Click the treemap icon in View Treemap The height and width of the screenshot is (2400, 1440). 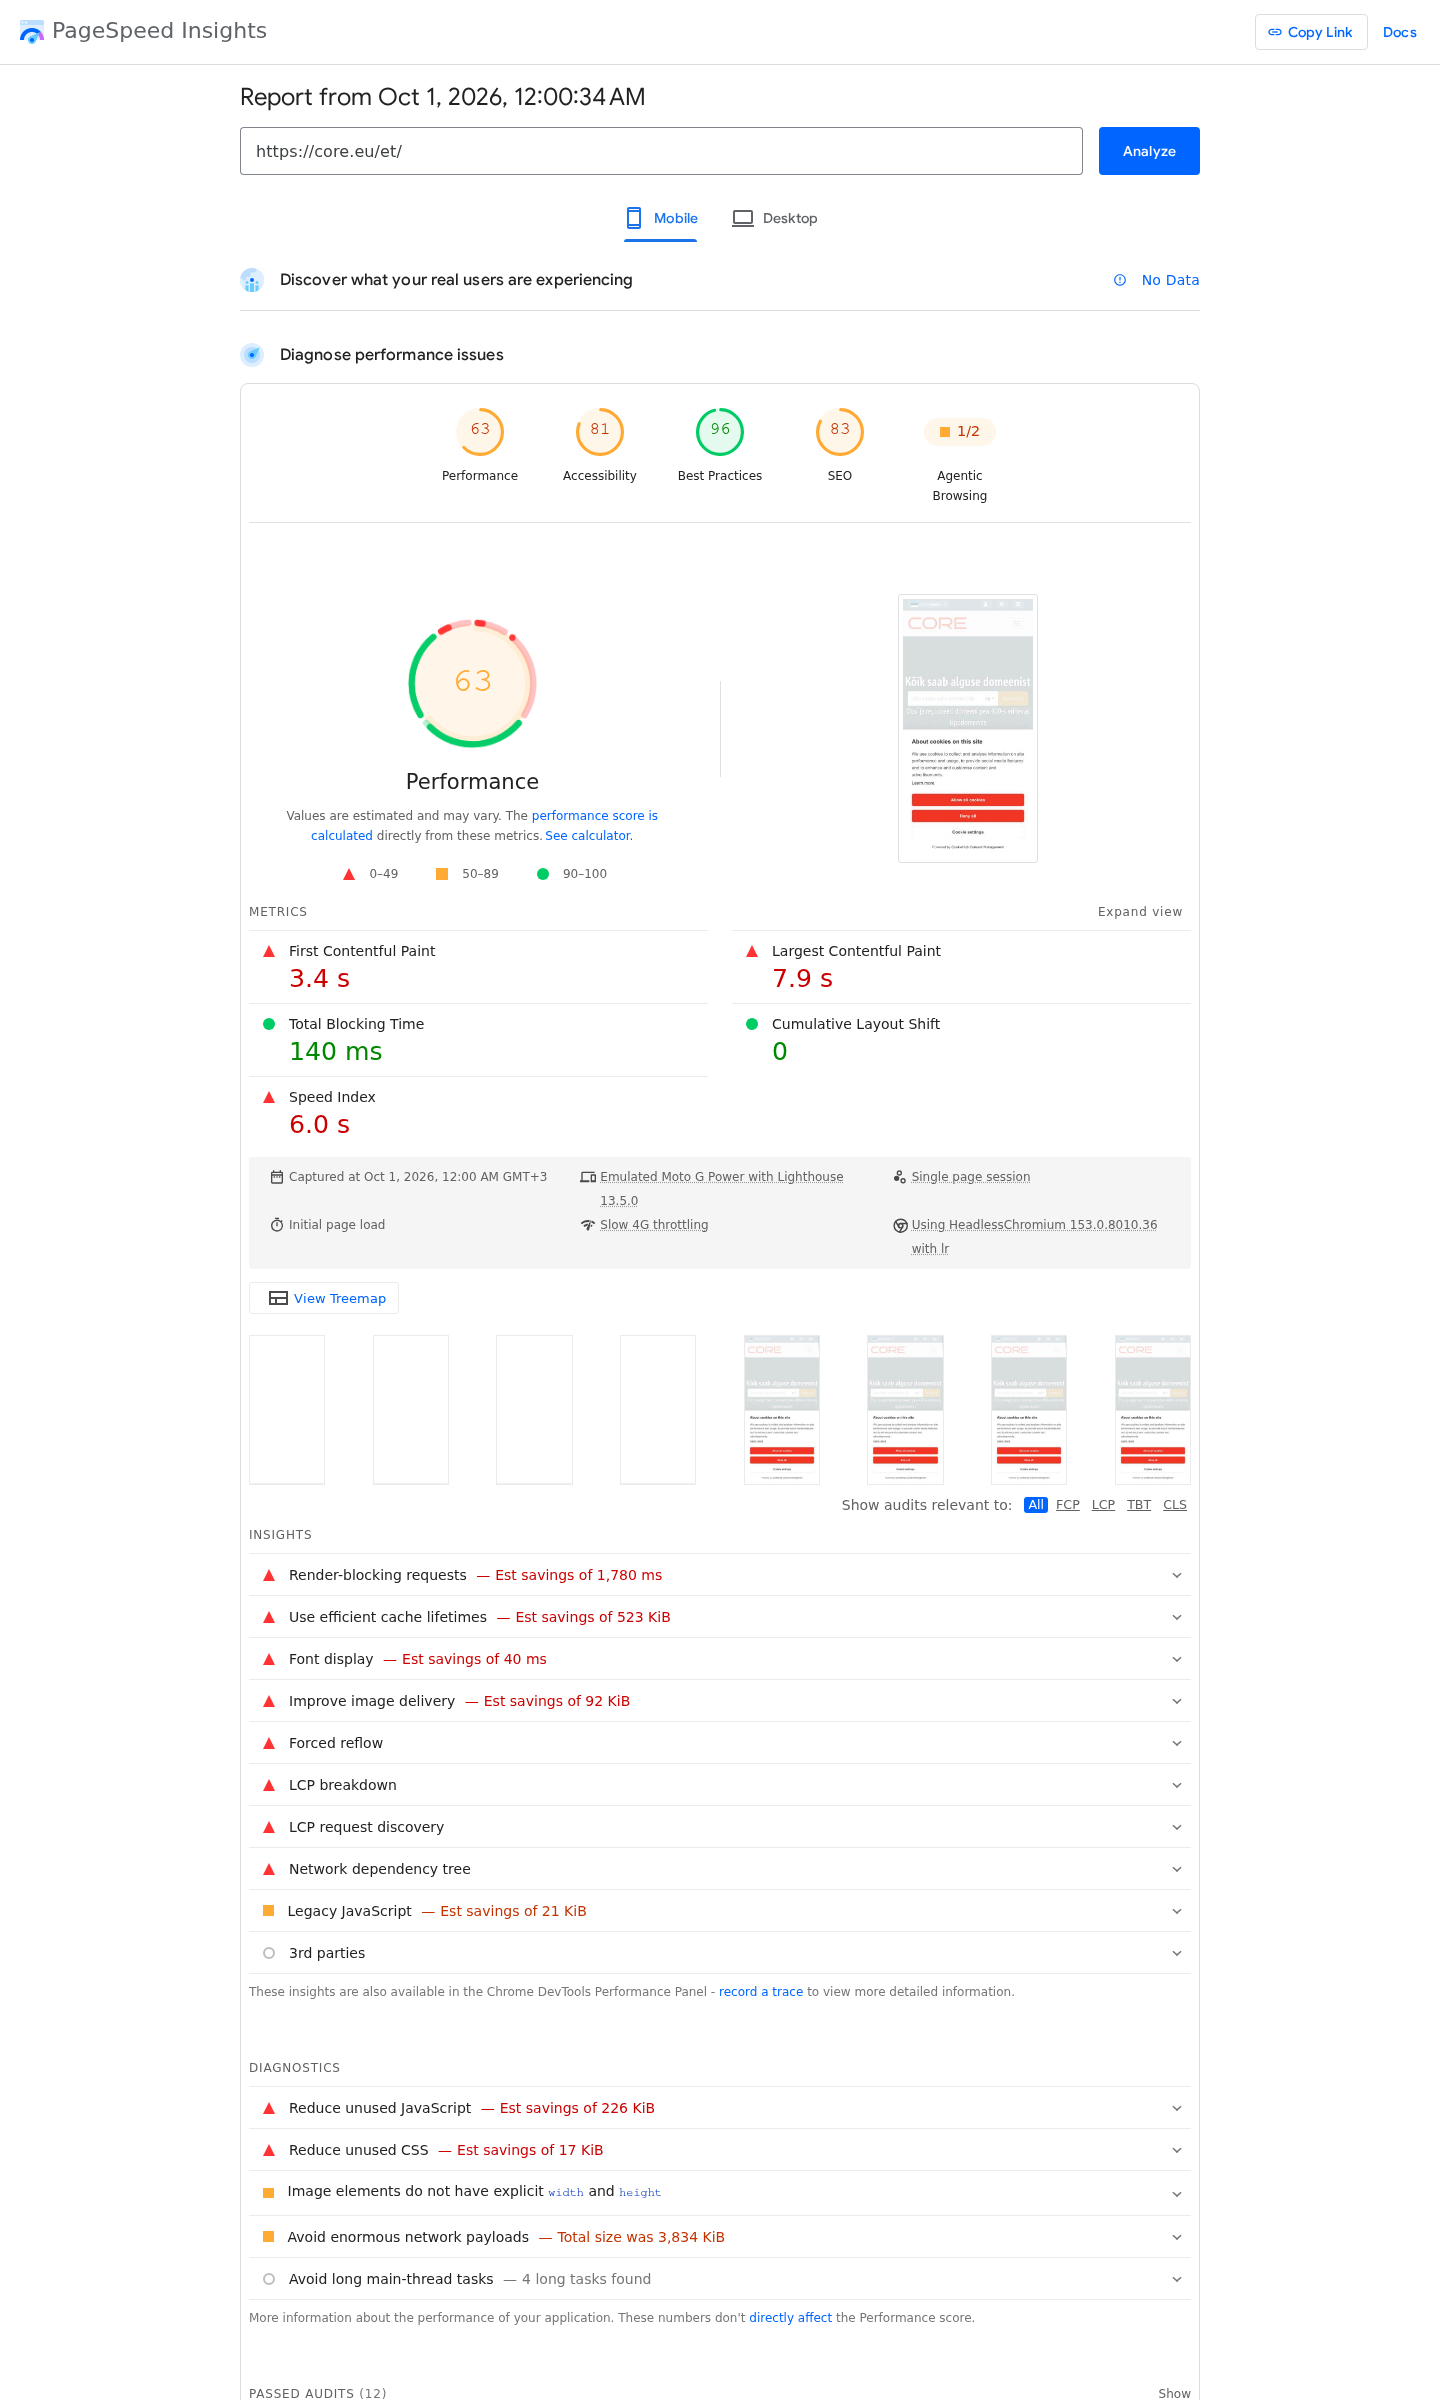coord(279,1298)
